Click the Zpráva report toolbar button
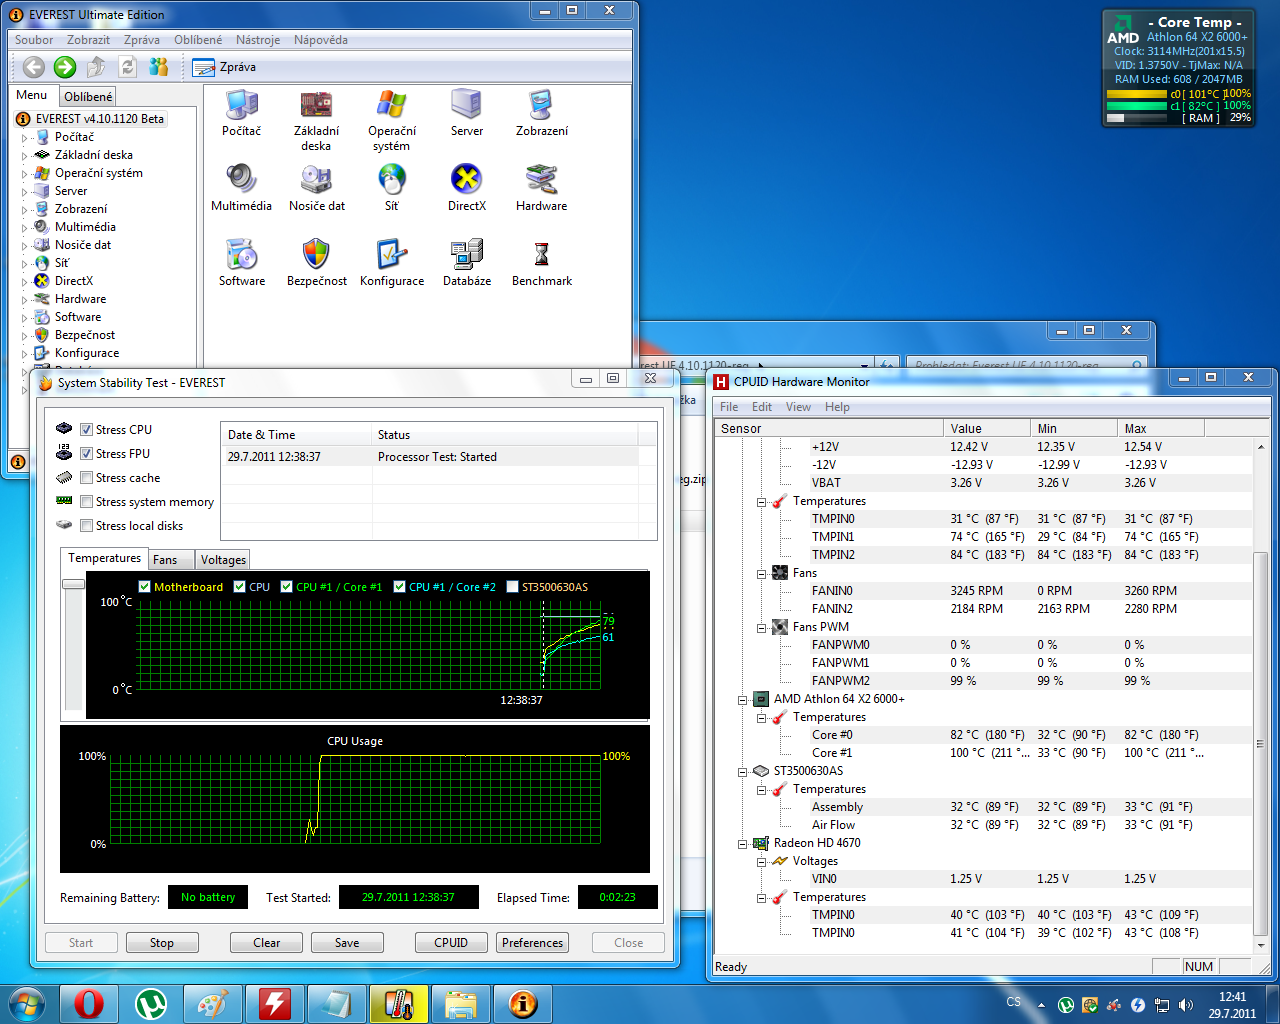Viewport: 1280px width, 1024px height. tap(224, 67)
